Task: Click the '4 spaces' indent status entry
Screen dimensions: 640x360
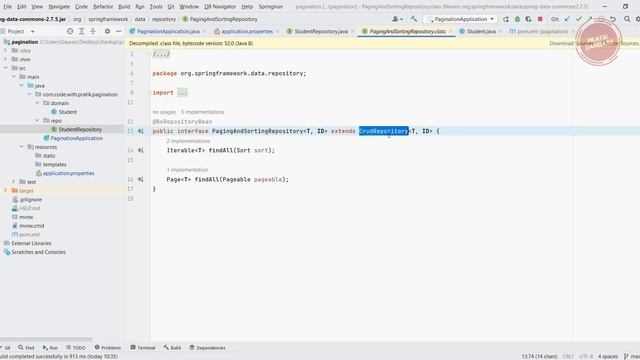Action: click(608, 356)
